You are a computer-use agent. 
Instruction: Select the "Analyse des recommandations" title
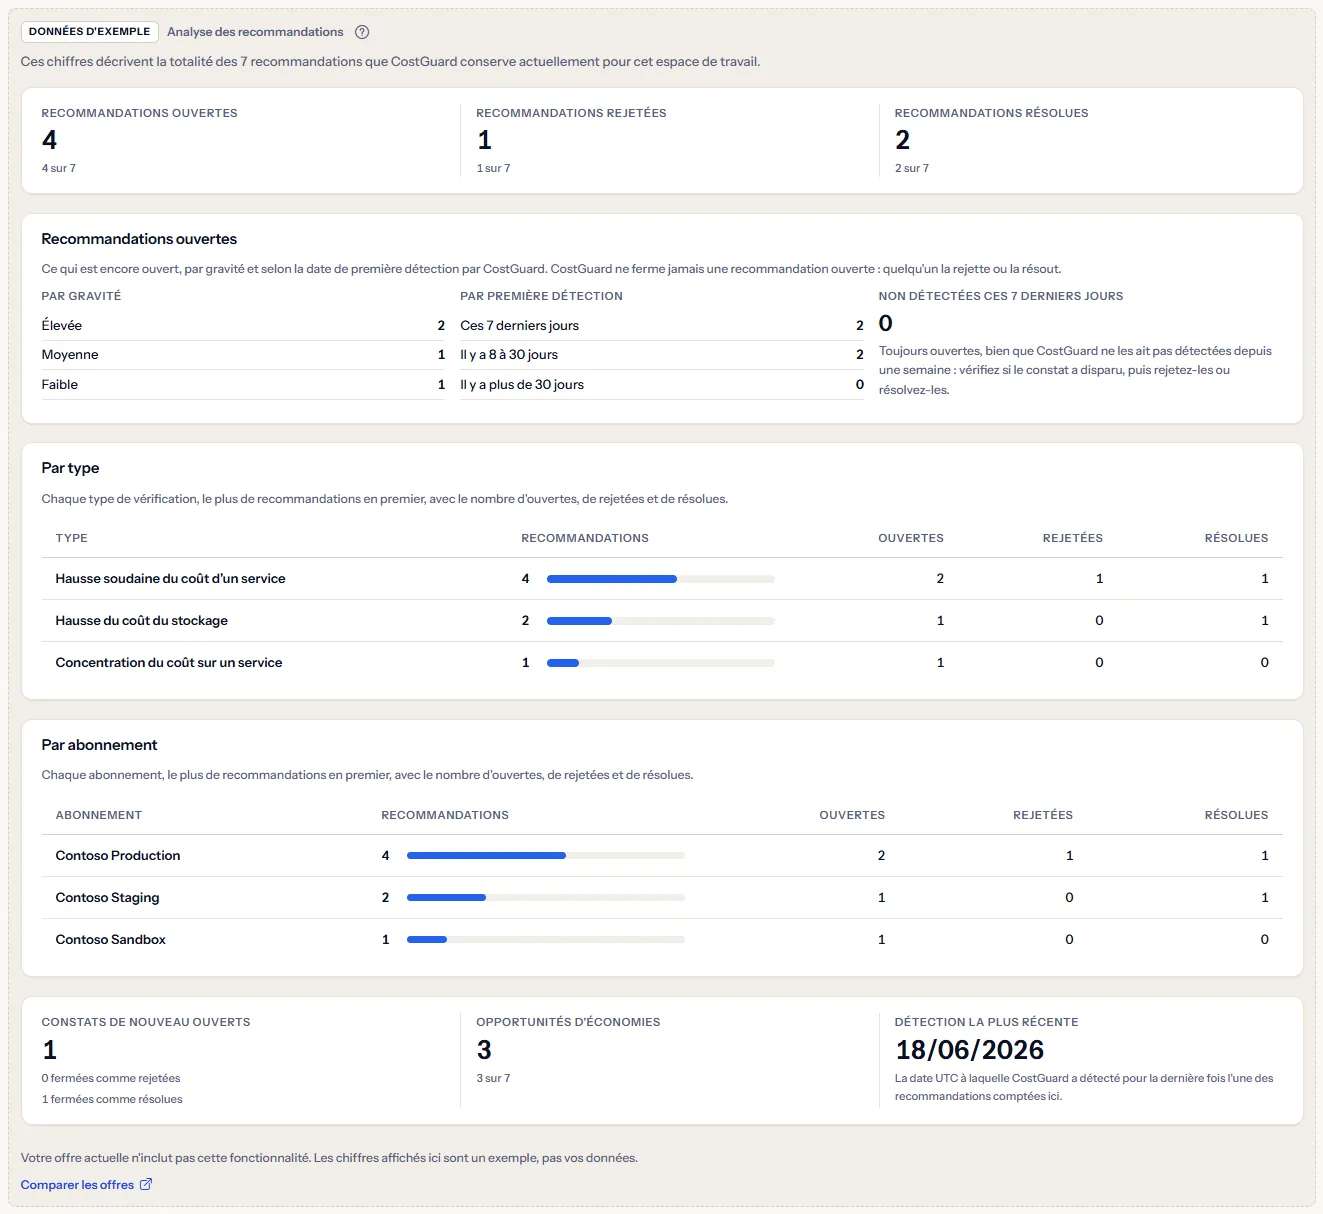(x=255, y=32)
